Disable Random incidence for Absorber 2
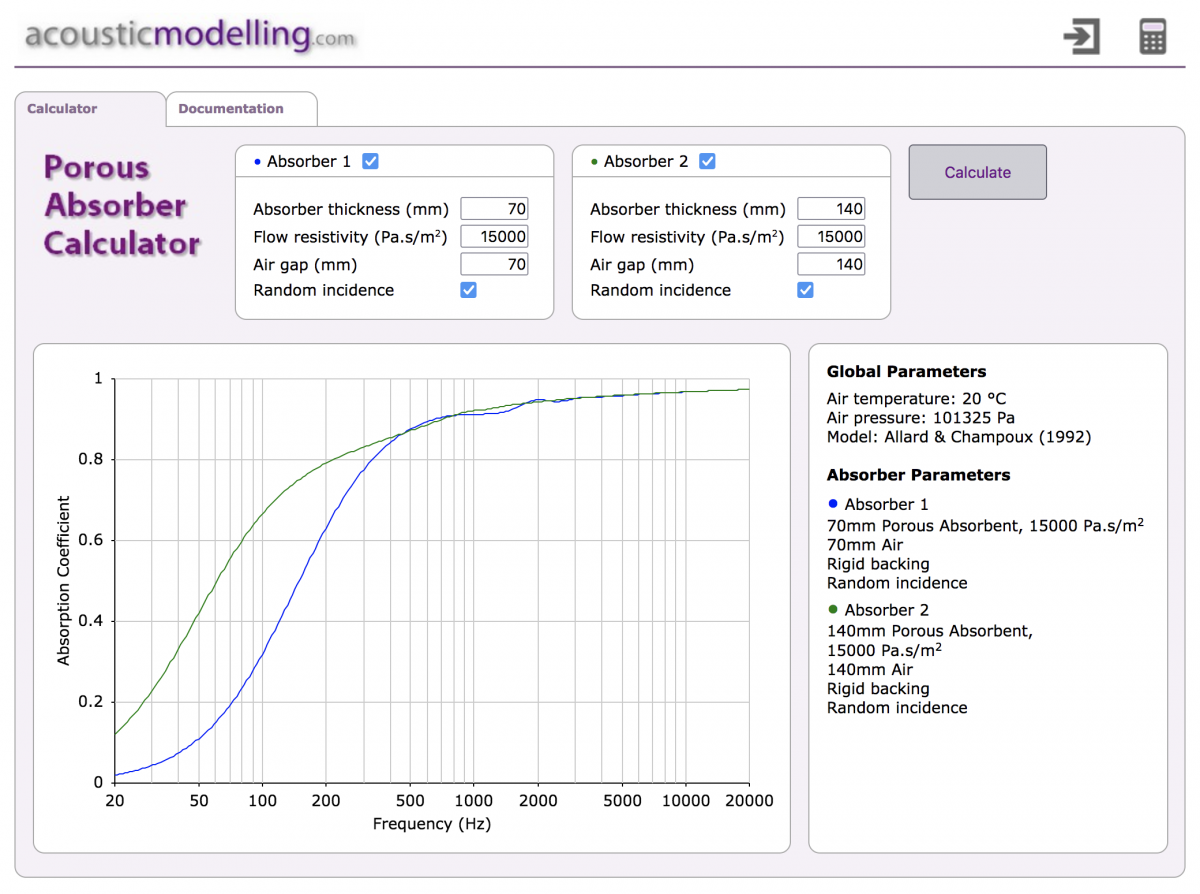 click(805, 290)
